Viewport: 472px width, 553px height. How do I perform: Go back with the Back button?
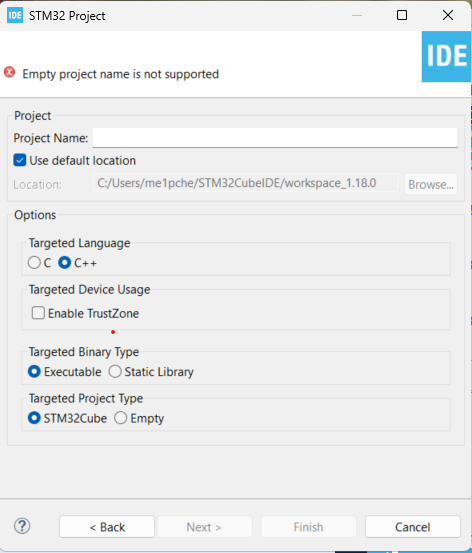(x=107, y=527)
